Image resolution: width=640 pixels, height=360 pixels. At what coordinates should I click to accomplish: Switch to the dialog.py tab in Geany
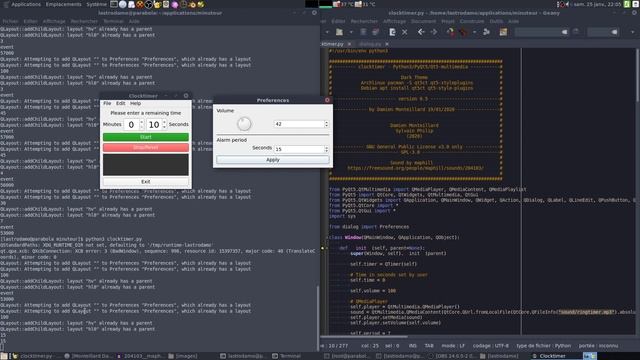point(370,44)
